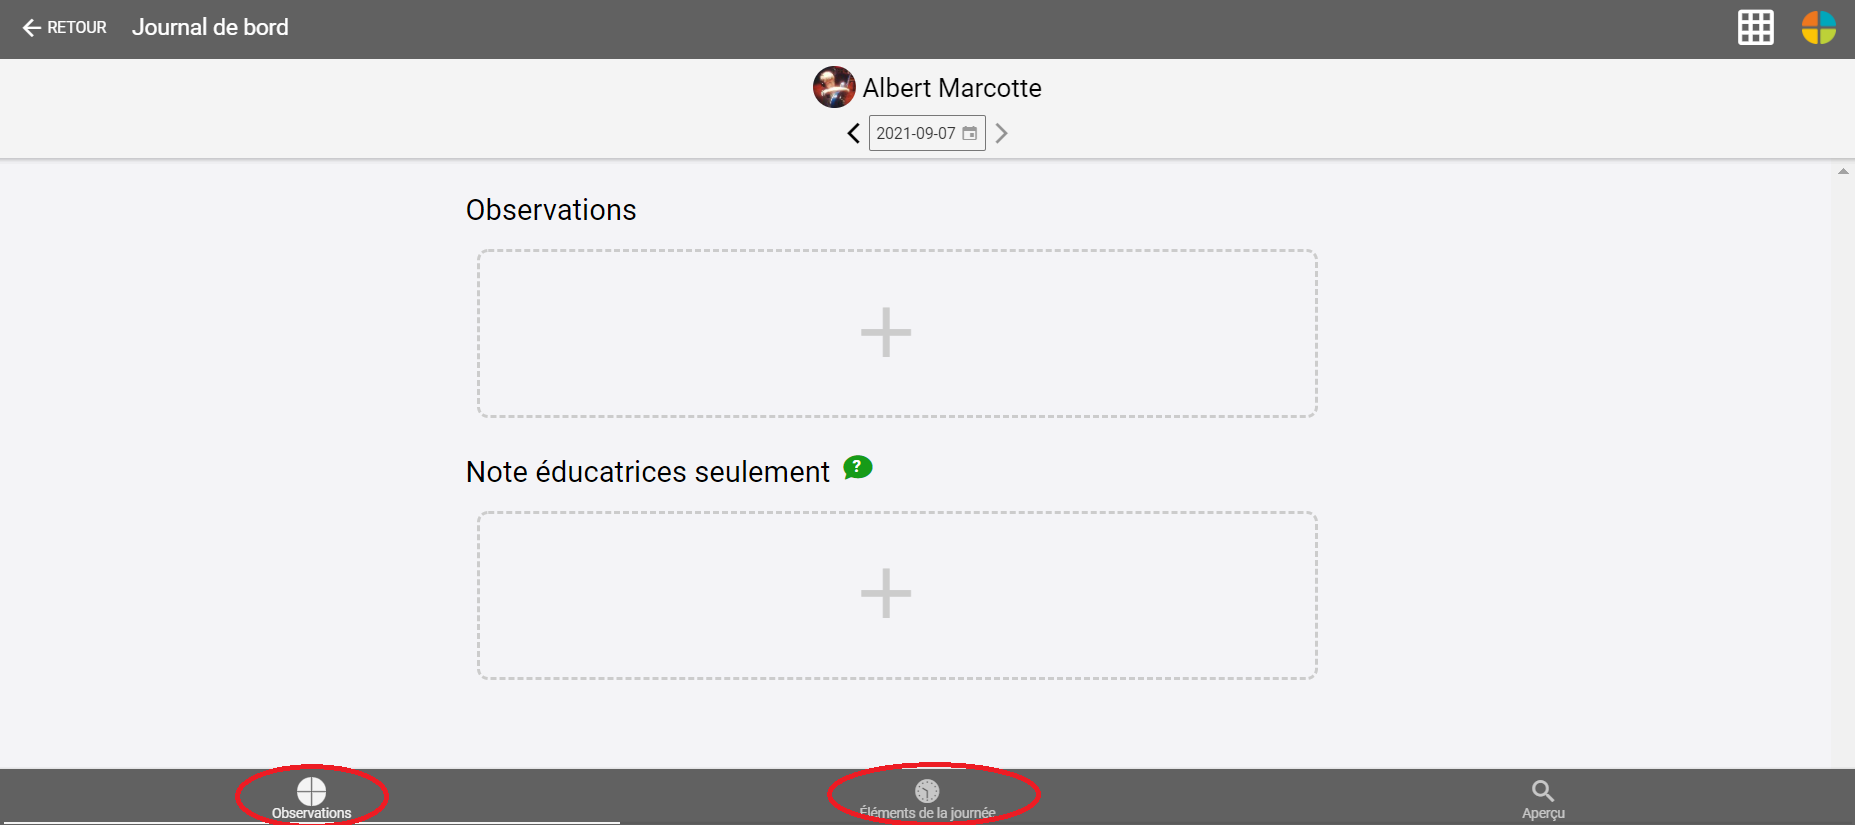Click Albert Marcotte's avatar photo
The image size is (1855, 825).
[x=834, y=87]
